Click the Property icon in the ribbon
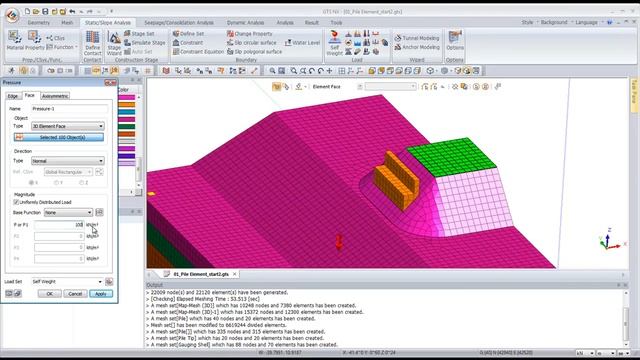Screen dimensions: 640x360 [35, 40]
